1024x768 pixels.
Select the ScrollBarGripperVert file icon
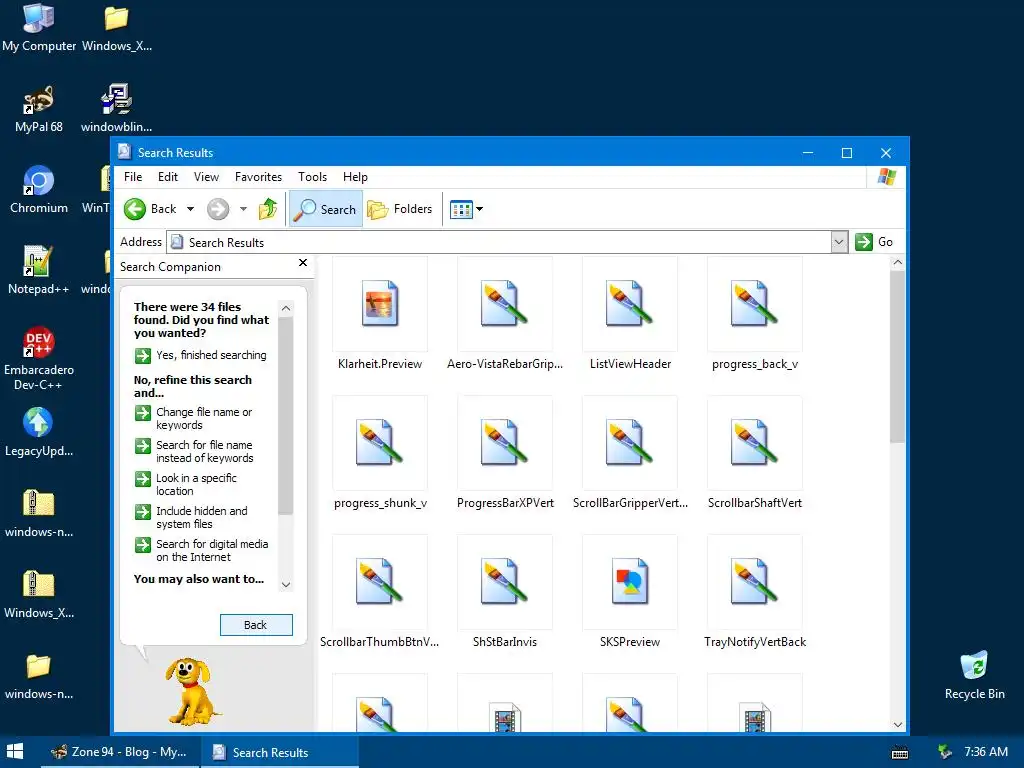[630, 443]
